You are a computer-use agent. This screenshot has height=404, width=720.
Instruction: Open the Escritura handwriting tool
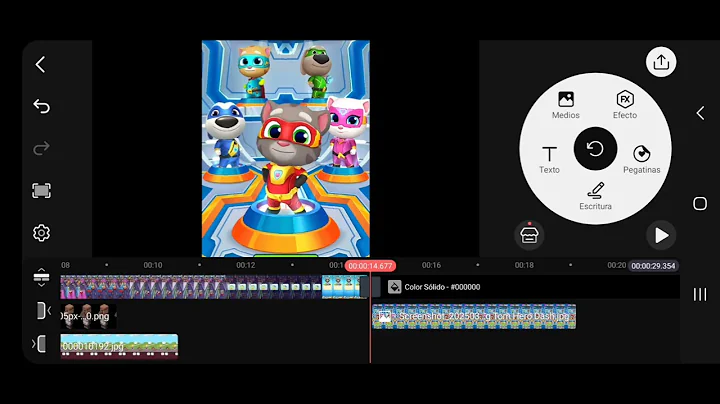pos(595,196)
